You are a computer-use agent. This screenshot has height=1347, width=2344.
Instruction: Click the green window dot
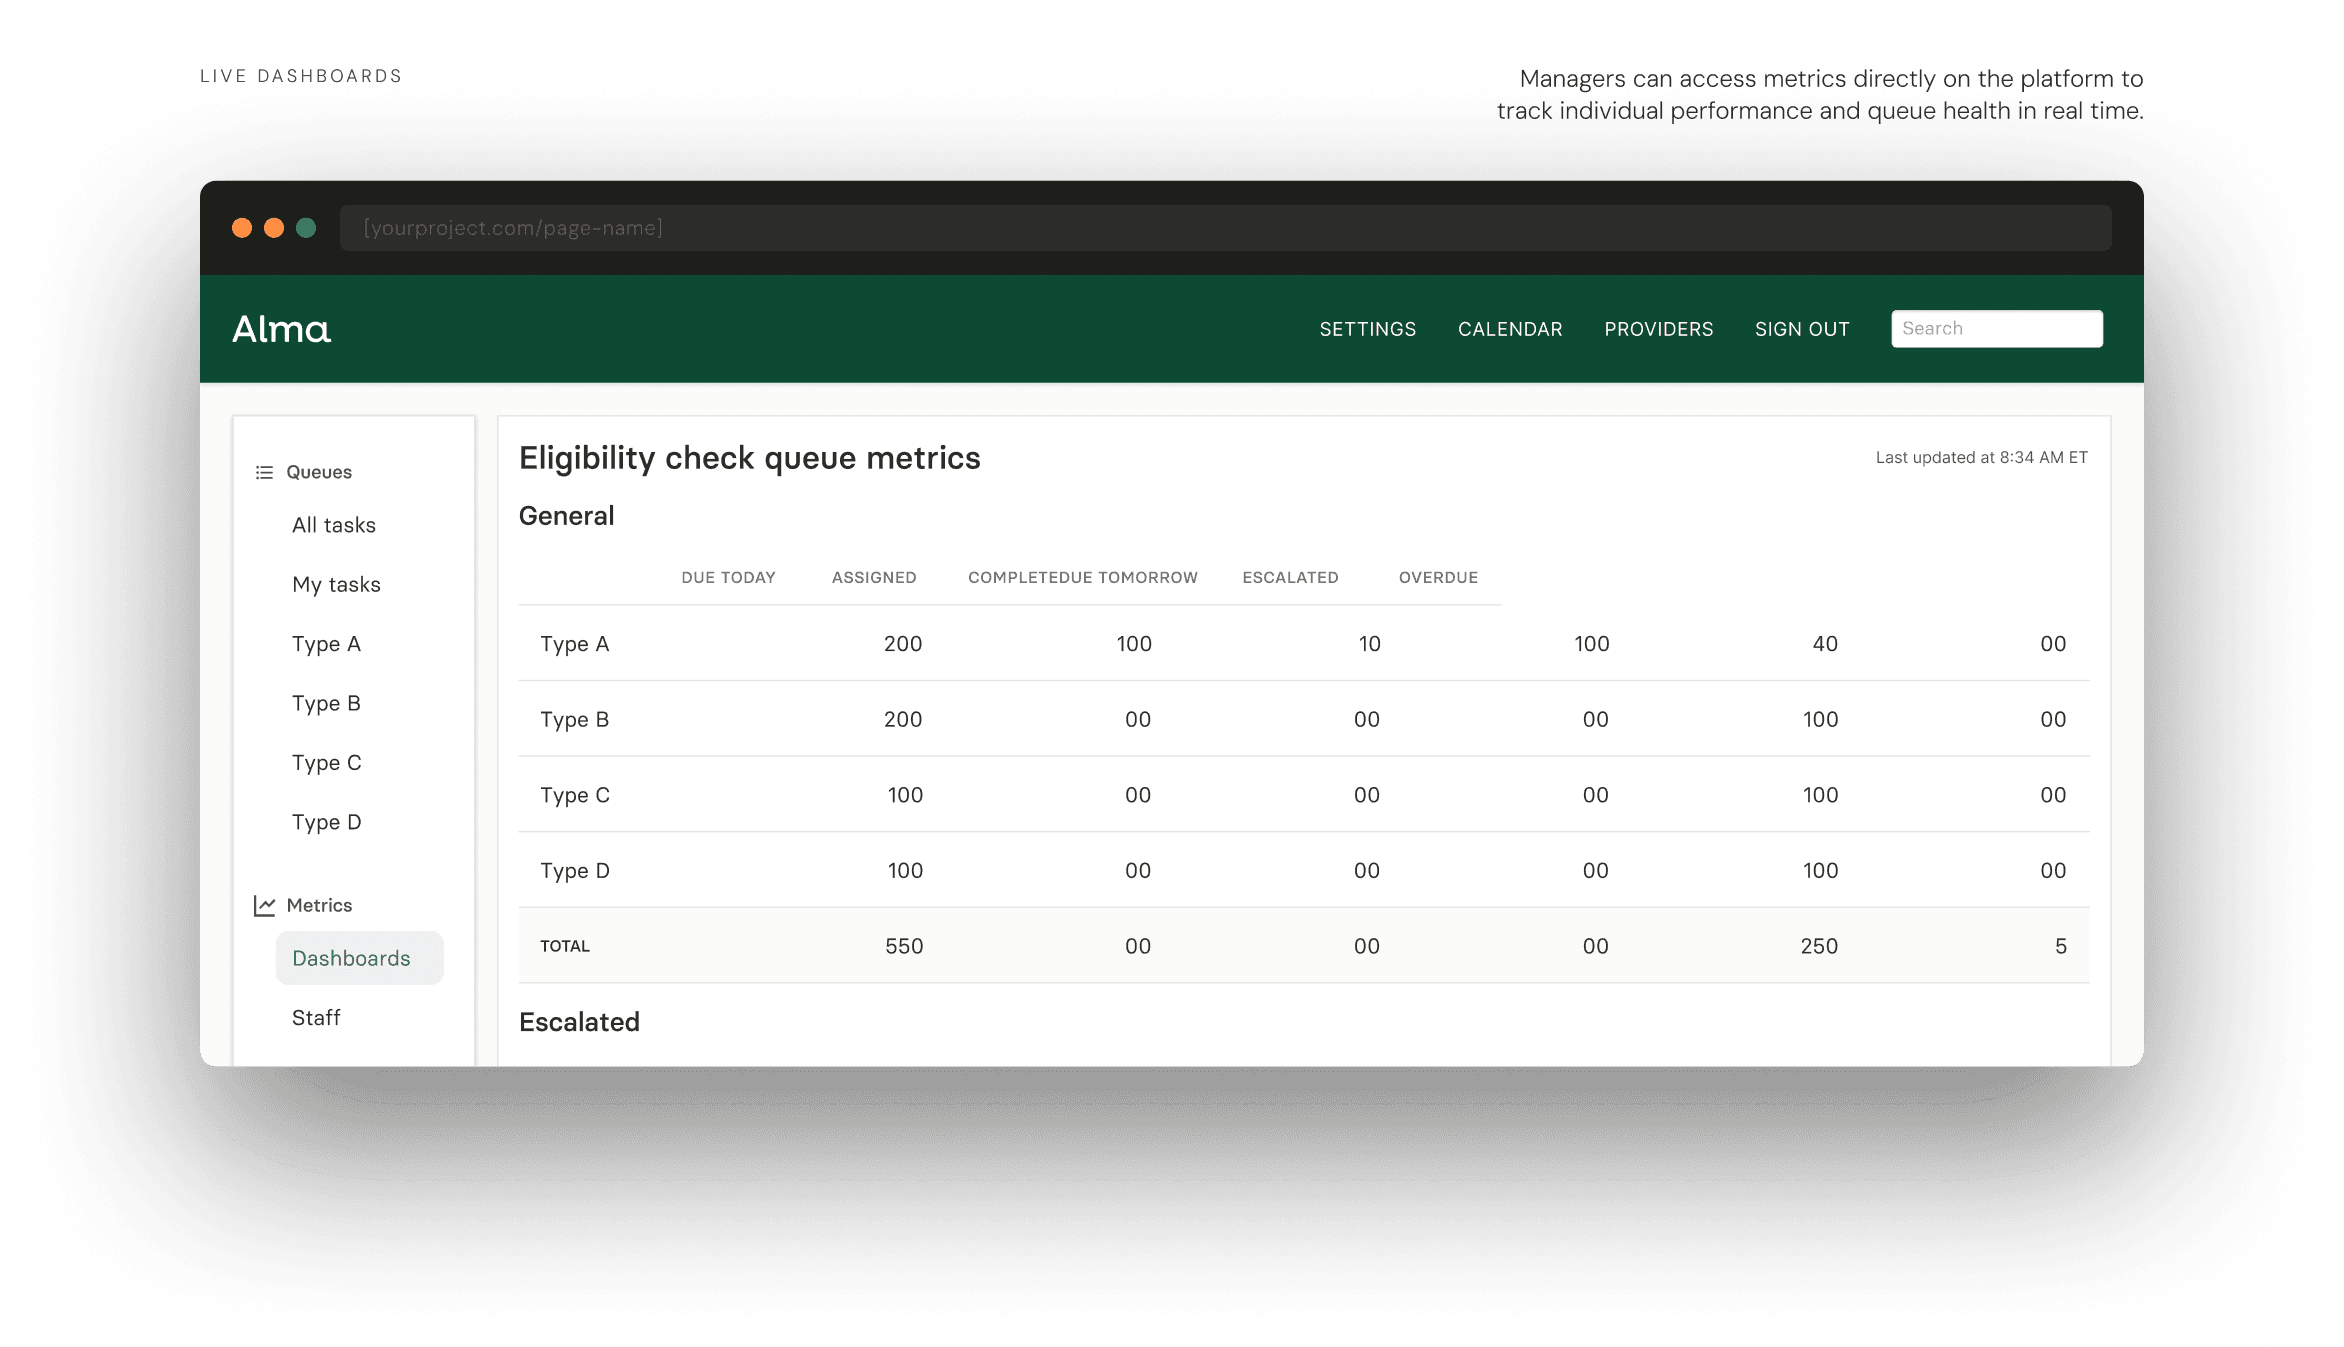click(306, 228)
